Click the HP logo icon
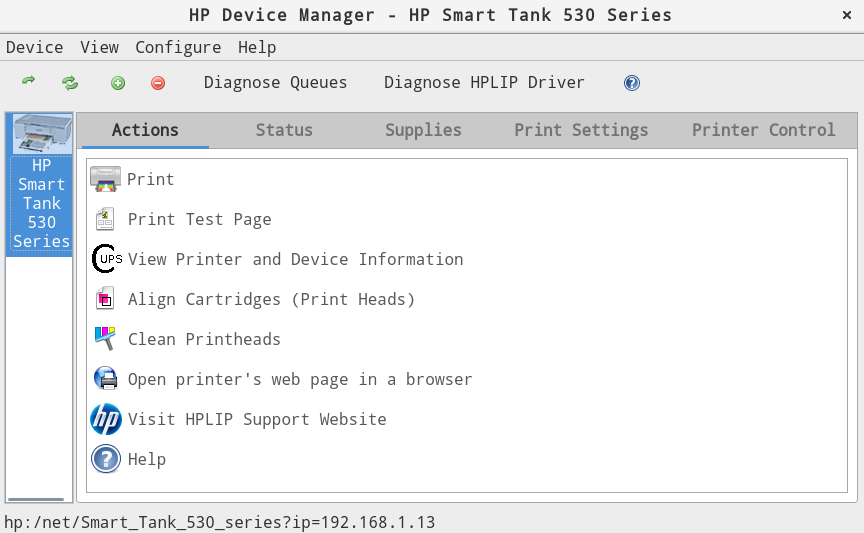 coord(106,419)
